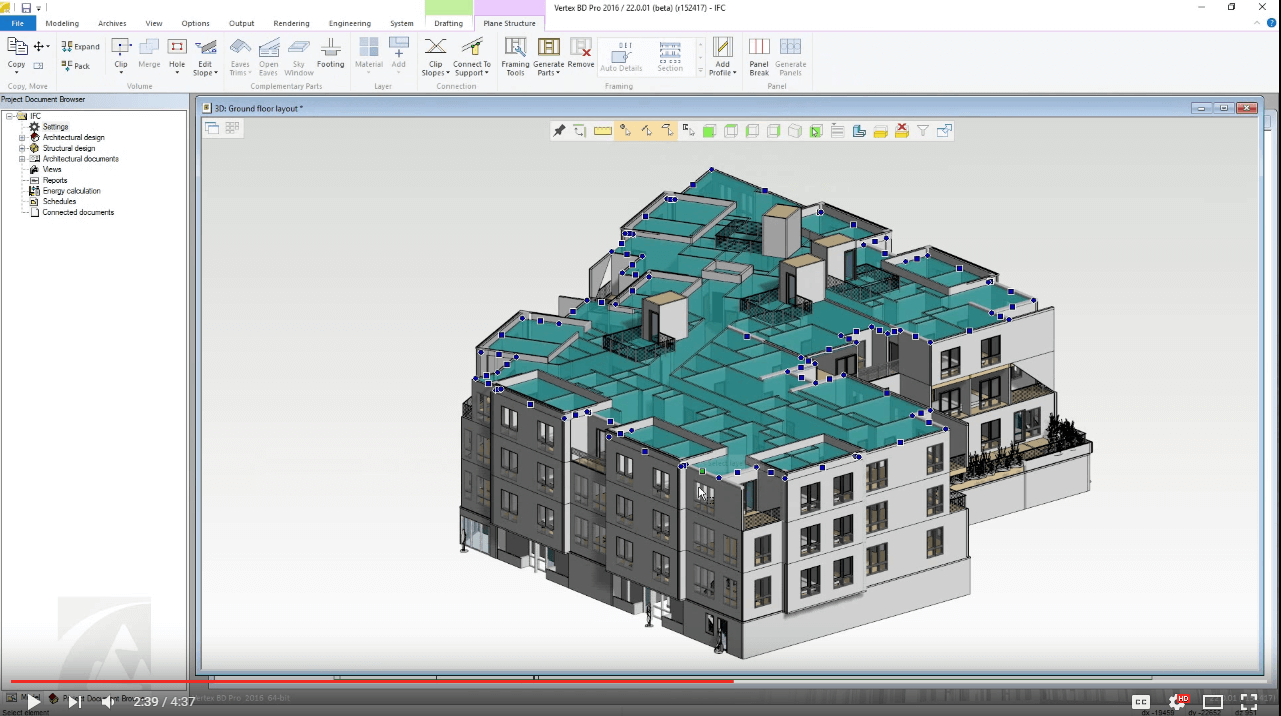
Task: Click the pop-out window icon in the floating toolbar
Action: 944,131
